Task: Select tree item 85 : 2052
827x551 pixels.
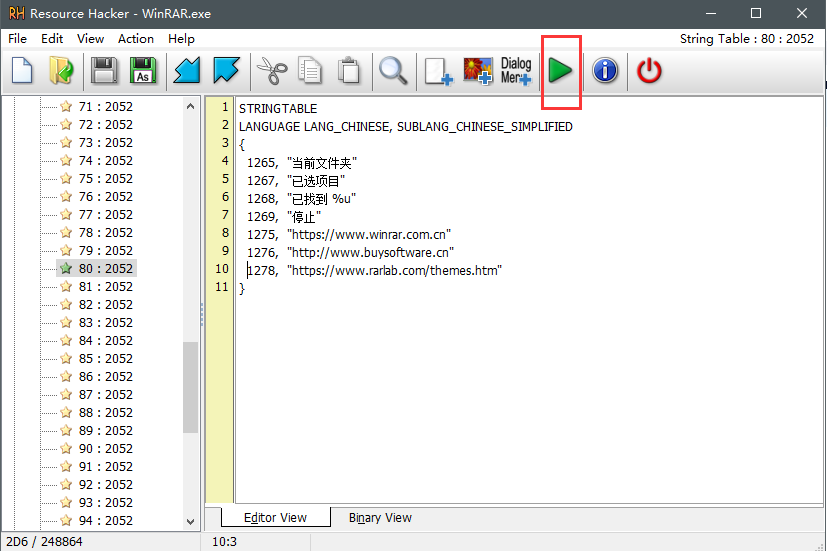Action: 105,358
